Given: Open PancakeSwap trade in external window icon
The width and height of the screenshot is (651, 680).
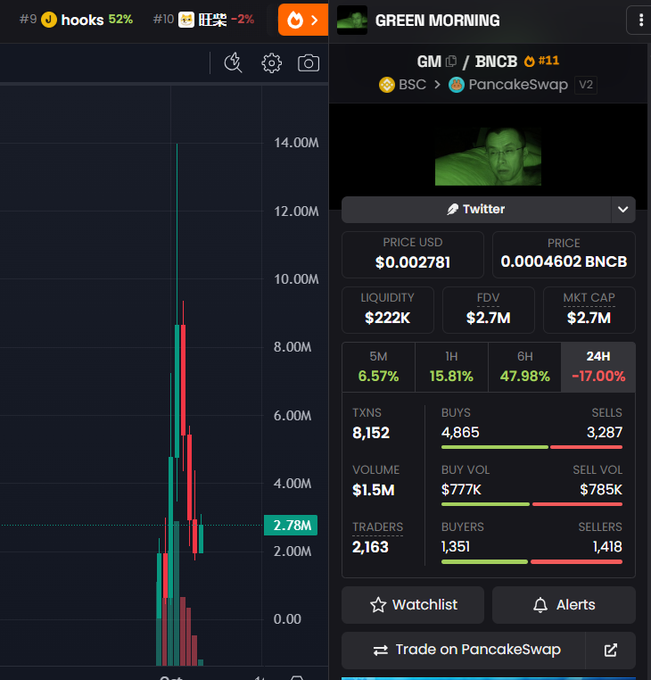Looking at the screenshot, I should [610, 650].
